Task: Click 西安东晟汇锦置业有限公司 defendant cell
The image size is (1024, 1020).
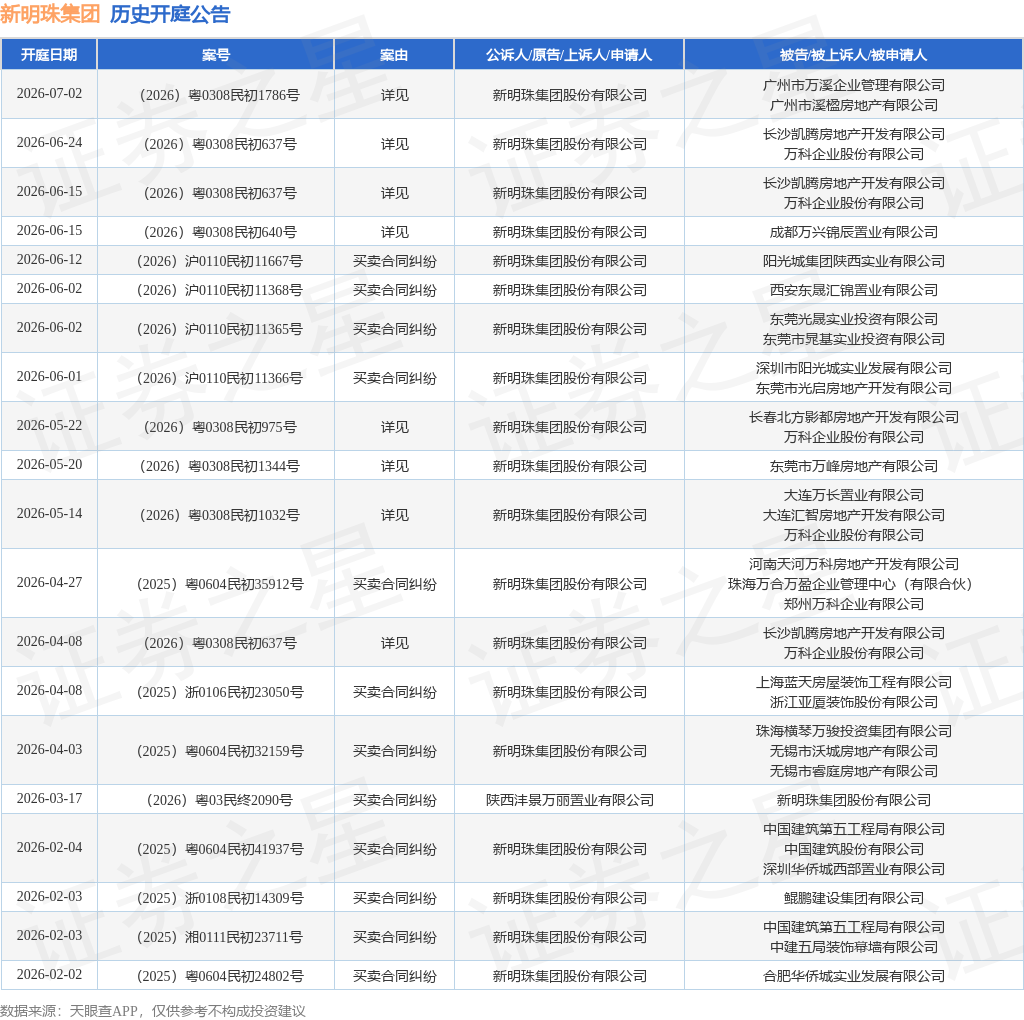Action: (x=854, y=290)
